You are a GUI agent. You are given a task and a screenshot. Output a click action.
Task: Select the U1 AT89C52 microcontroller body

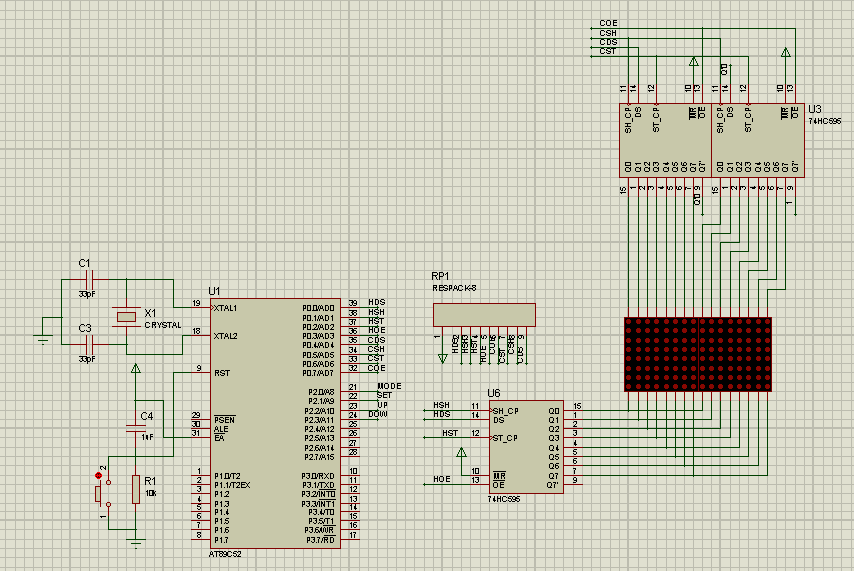275,423
